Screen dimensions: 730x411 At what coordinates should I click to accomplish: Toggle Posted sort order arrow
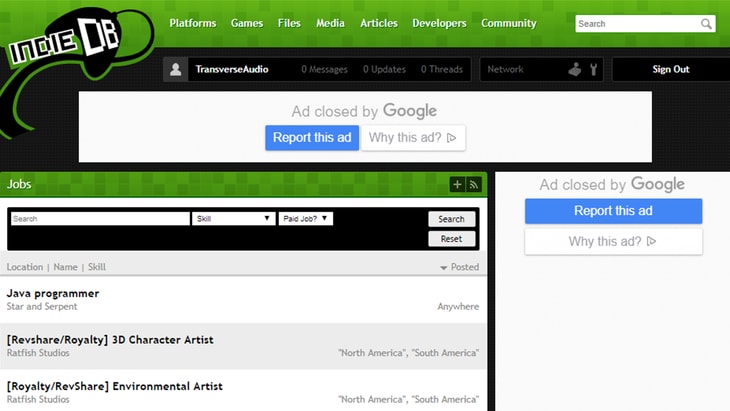(443, 268)
